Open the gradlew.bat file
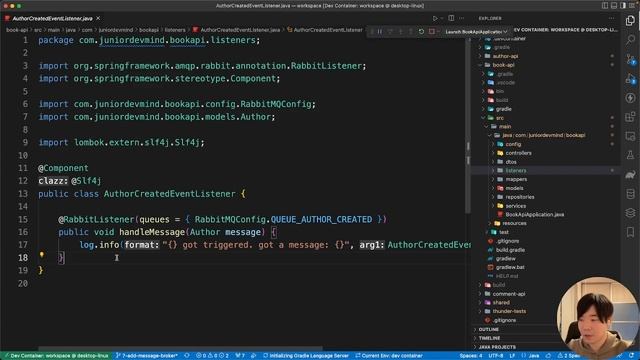Screen dimensions: 640x360 [x=510, y=268]
